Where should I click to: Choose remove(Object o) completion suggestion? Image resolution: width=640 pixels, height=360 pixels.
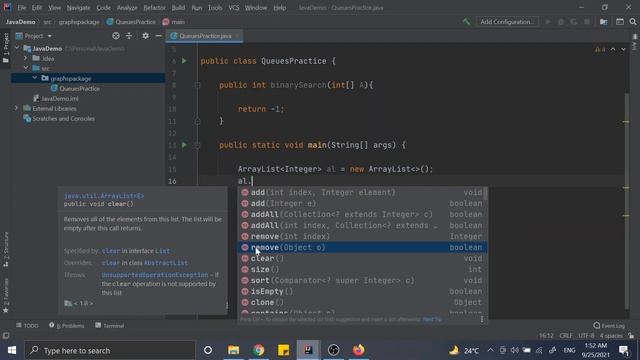(362, 247)
